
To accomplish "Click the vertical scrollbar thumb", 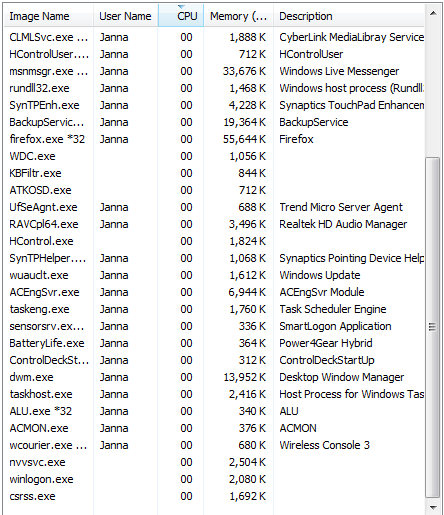I will (433, 327).
